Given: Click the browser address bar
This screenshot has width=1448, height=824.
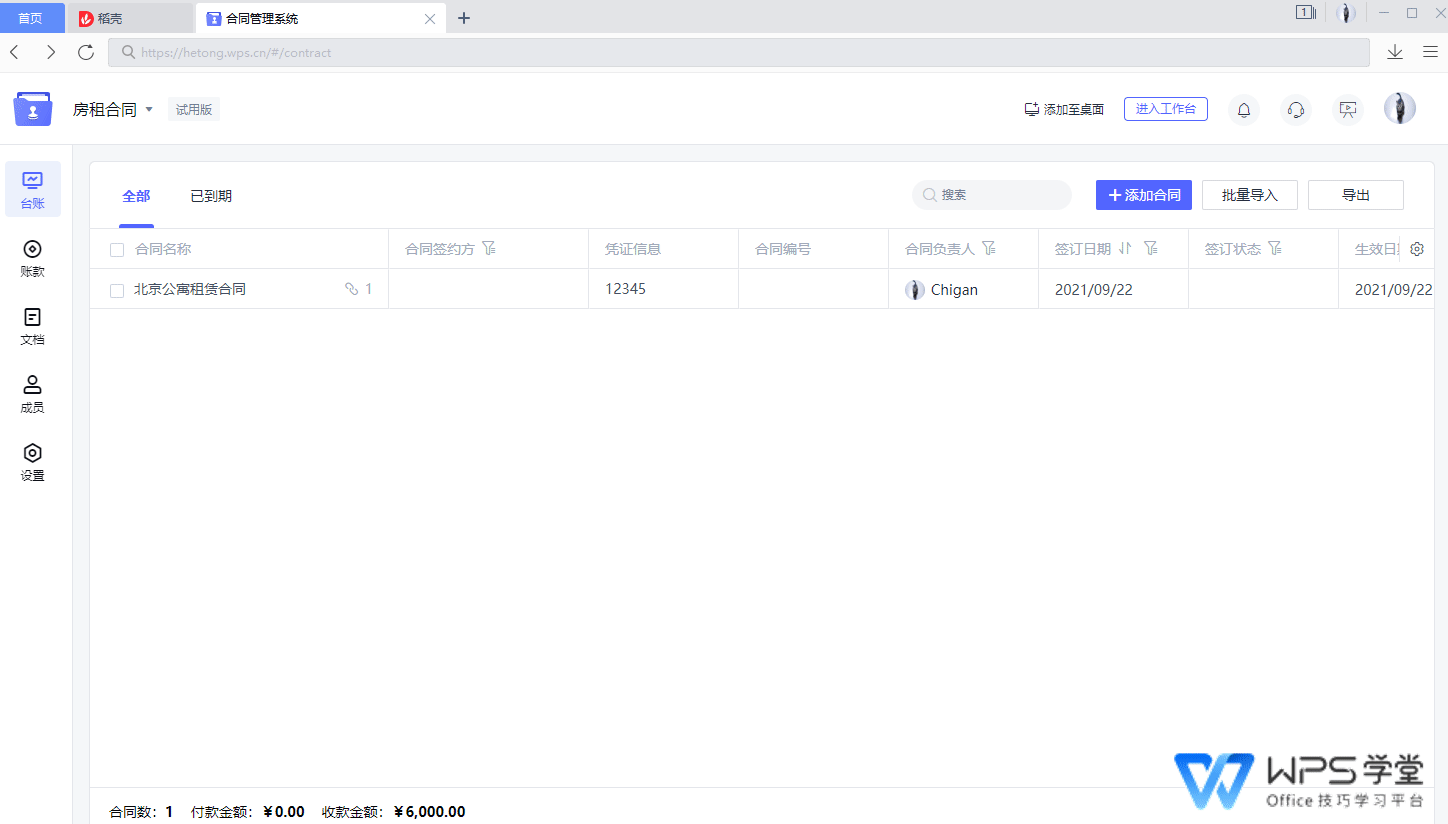Looking at the screenshot, I should click(x=739, y=52).
